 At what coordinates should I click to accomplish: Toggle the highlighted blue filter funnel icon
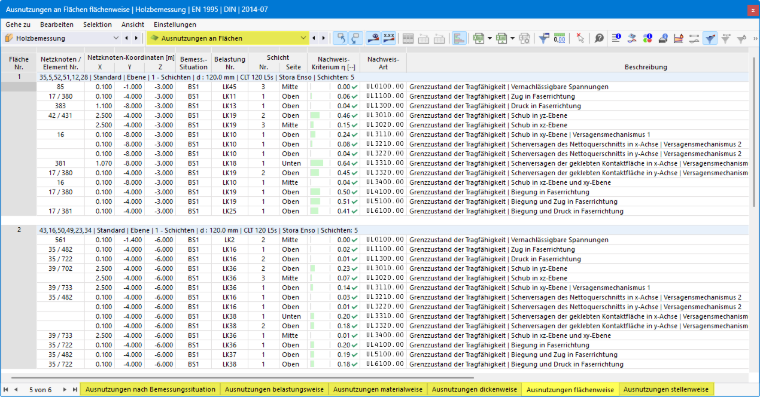coord(710,38)
